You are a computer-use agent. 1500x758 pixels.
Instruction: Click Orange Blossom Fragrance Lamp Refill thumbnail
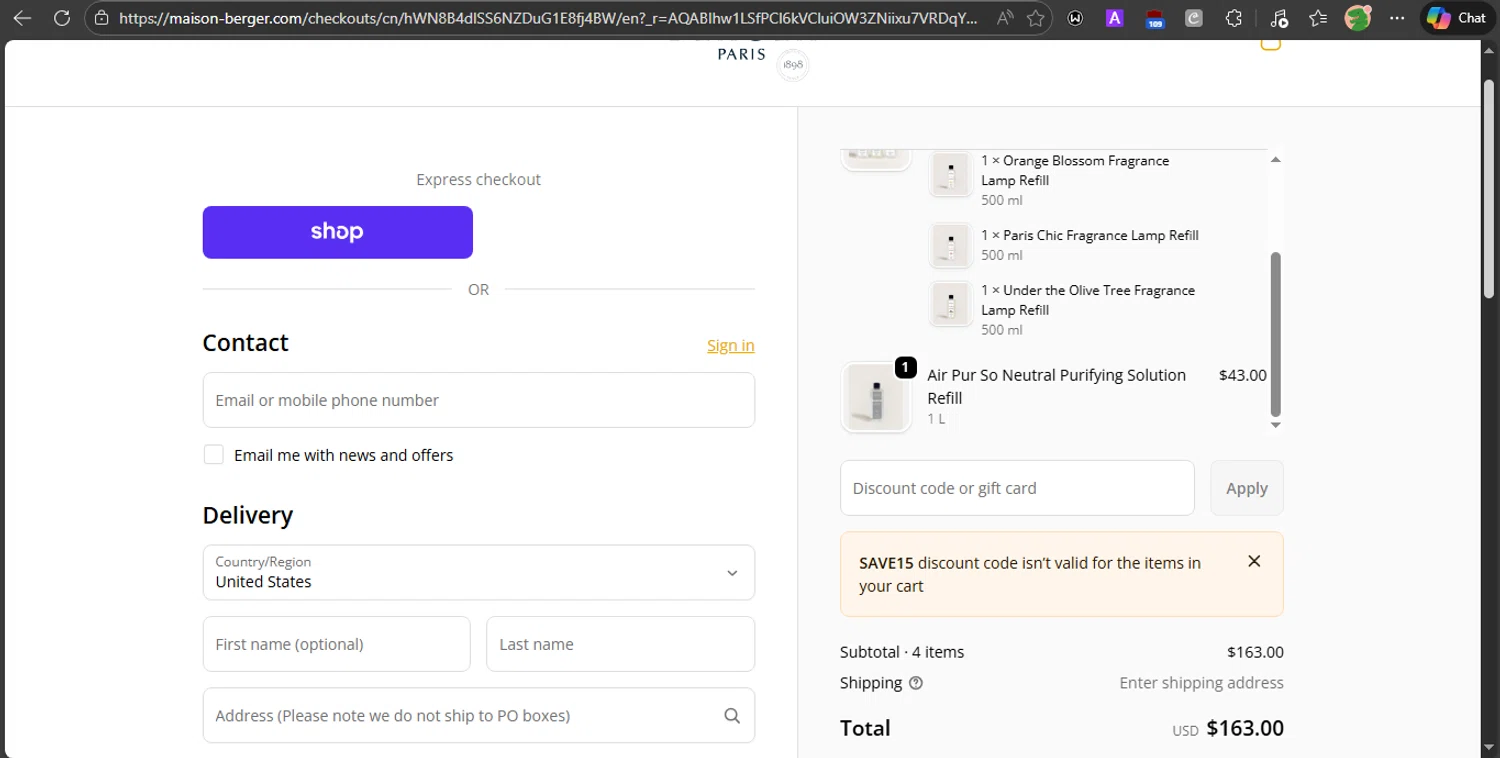(x=951, y=174)
